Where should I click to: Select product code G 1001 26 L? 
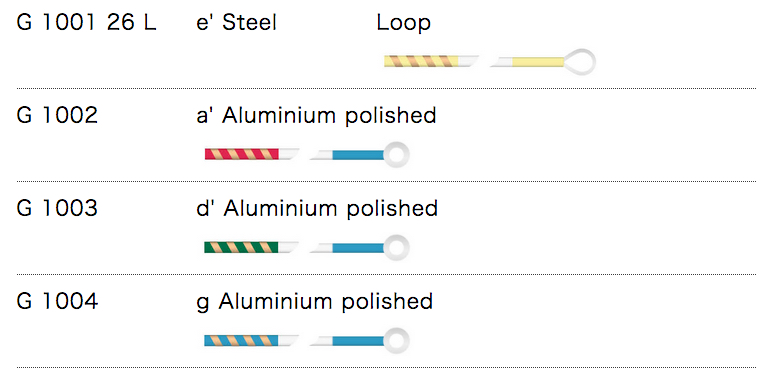click(x=86, y=22)
